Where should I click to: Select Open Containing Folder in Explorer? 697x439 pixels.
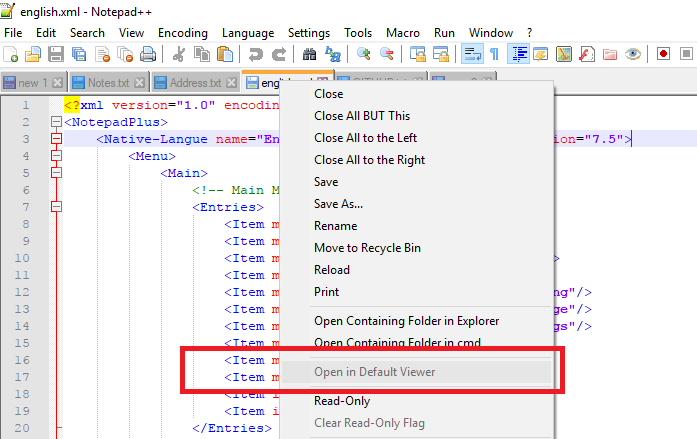[x=417, y=321]
